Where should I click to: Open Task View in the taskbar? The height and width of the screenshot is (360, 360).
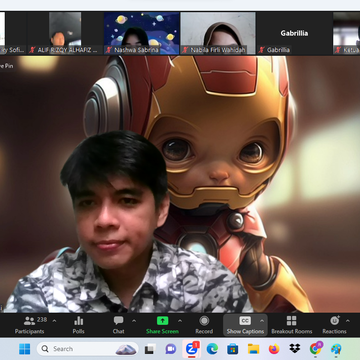pos(150,349)
